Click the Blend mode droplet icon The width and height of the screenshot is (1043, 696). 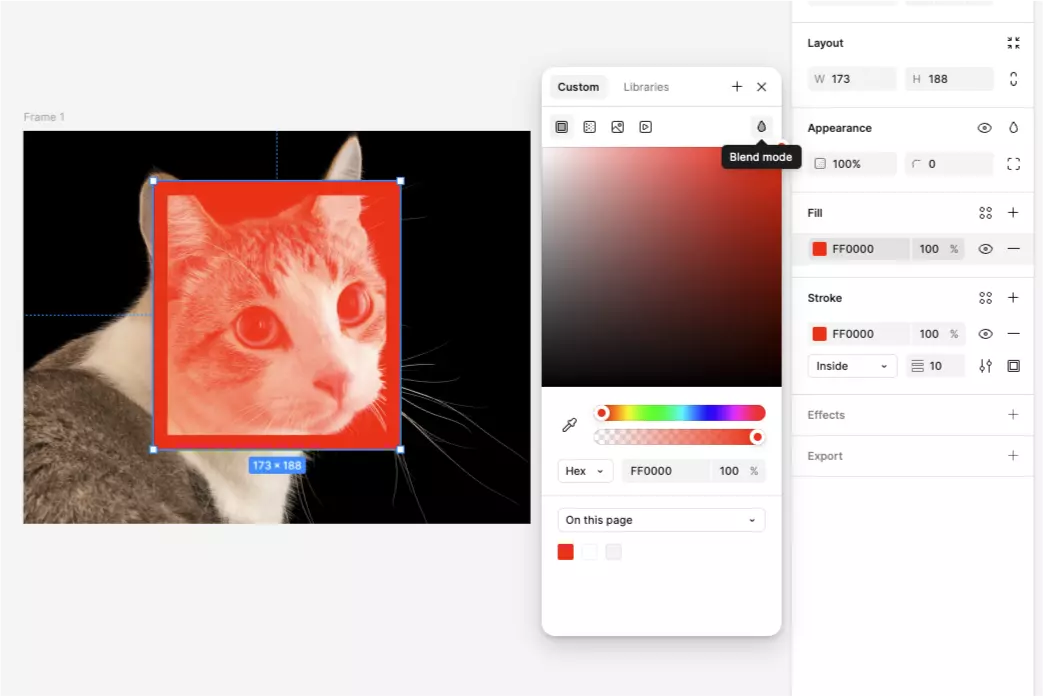click(x=761, y=127)
